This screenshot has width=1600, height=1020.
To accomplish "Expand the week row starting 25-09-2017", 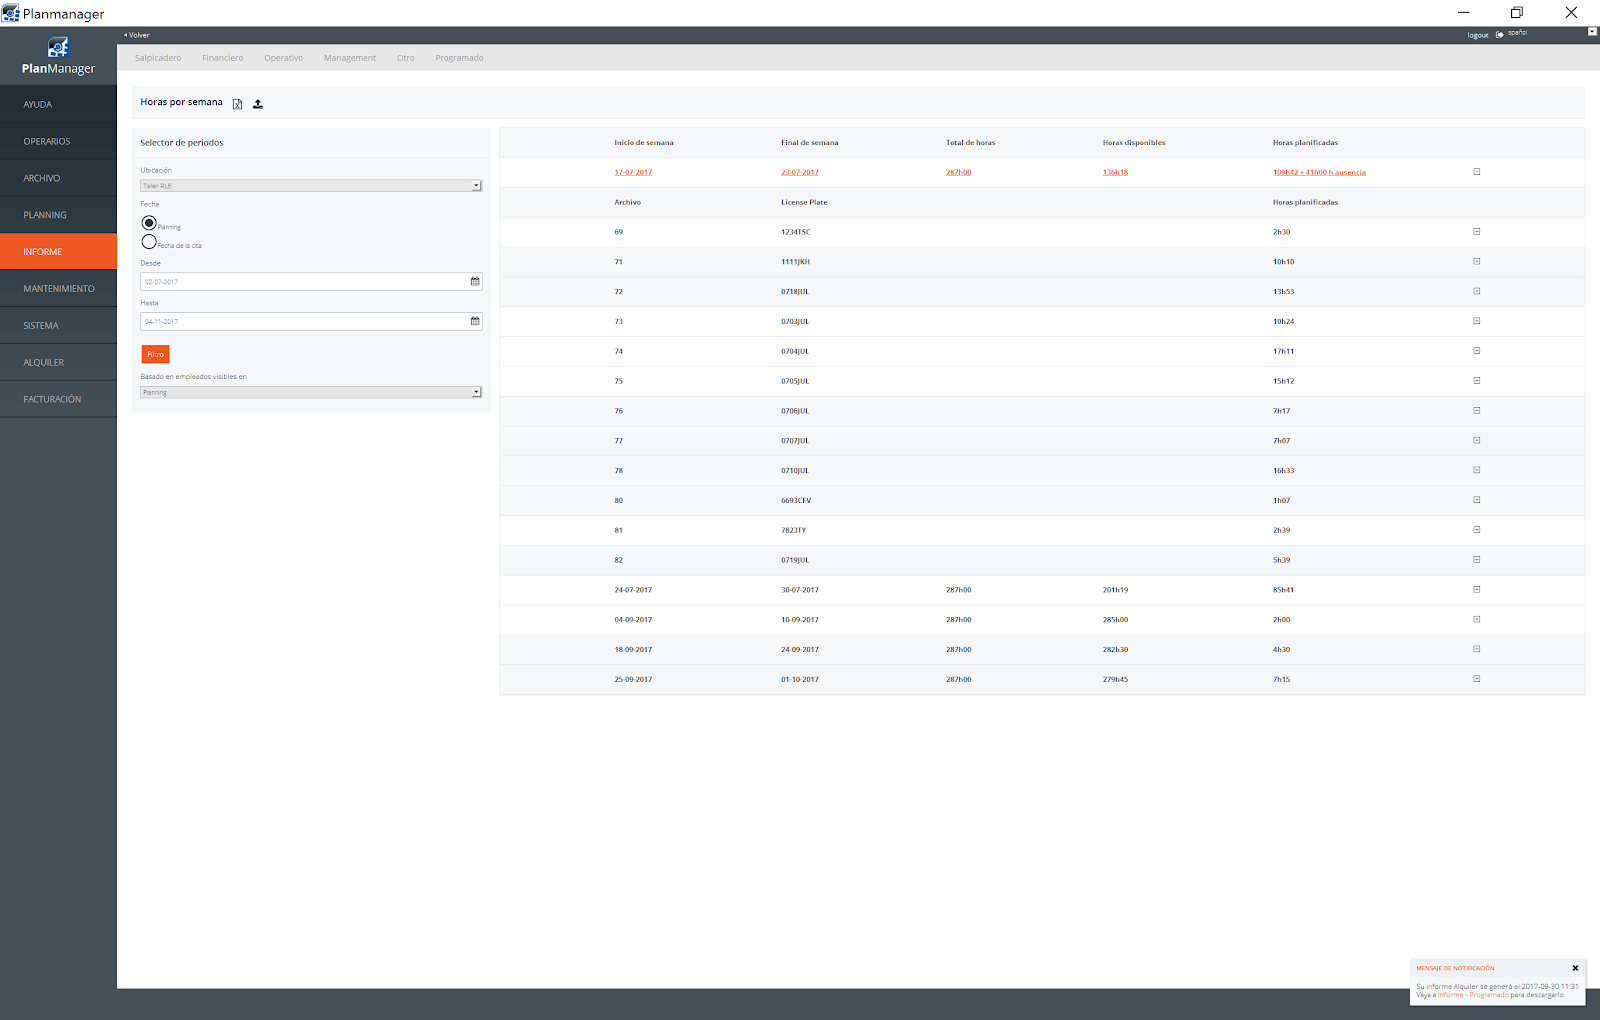I will pyautogui.click(x=1477, y=679).
